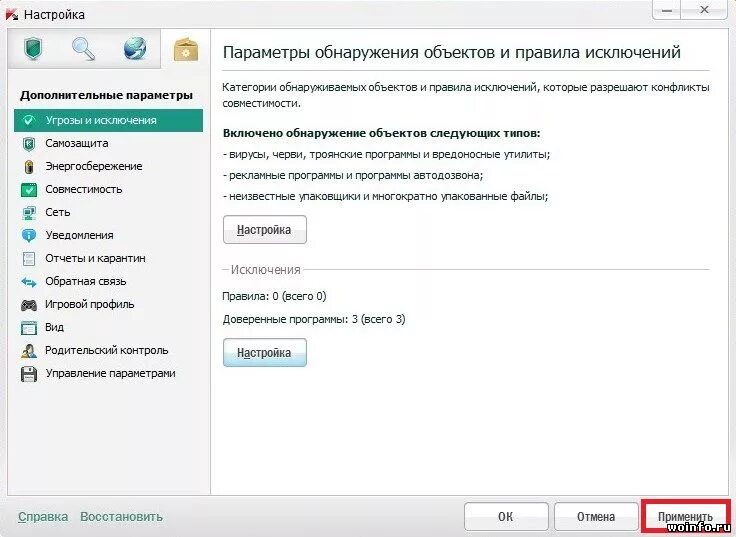Click the Восстановить link
This screenshot has width=736, height=537.
pyautogui.click(x=122, y=516)
